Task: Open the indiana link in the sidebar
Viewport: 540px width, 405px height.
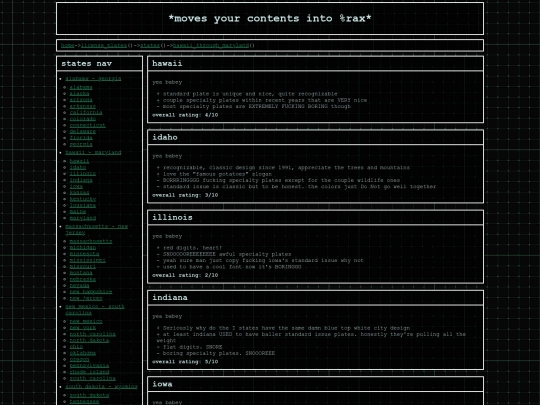Action: [81, 180]
